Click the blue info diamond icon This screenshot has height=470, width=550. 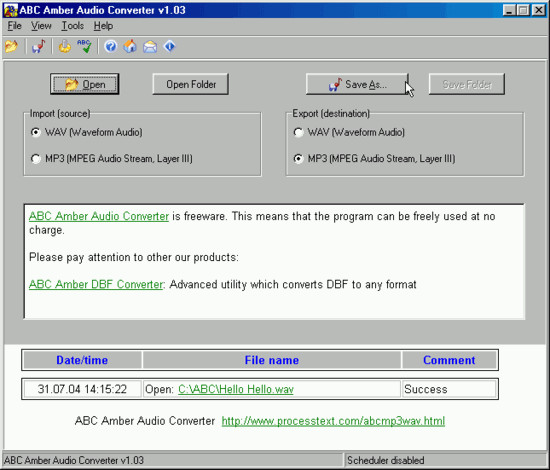[x=170, y=46]
